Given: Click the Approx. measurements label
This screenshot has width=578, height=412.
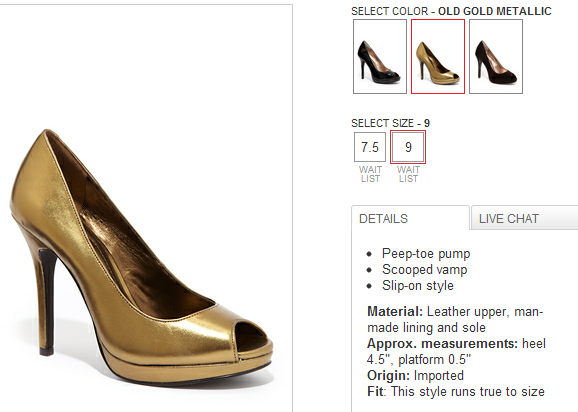Looking at the screenshot, I should coord(442,343).
